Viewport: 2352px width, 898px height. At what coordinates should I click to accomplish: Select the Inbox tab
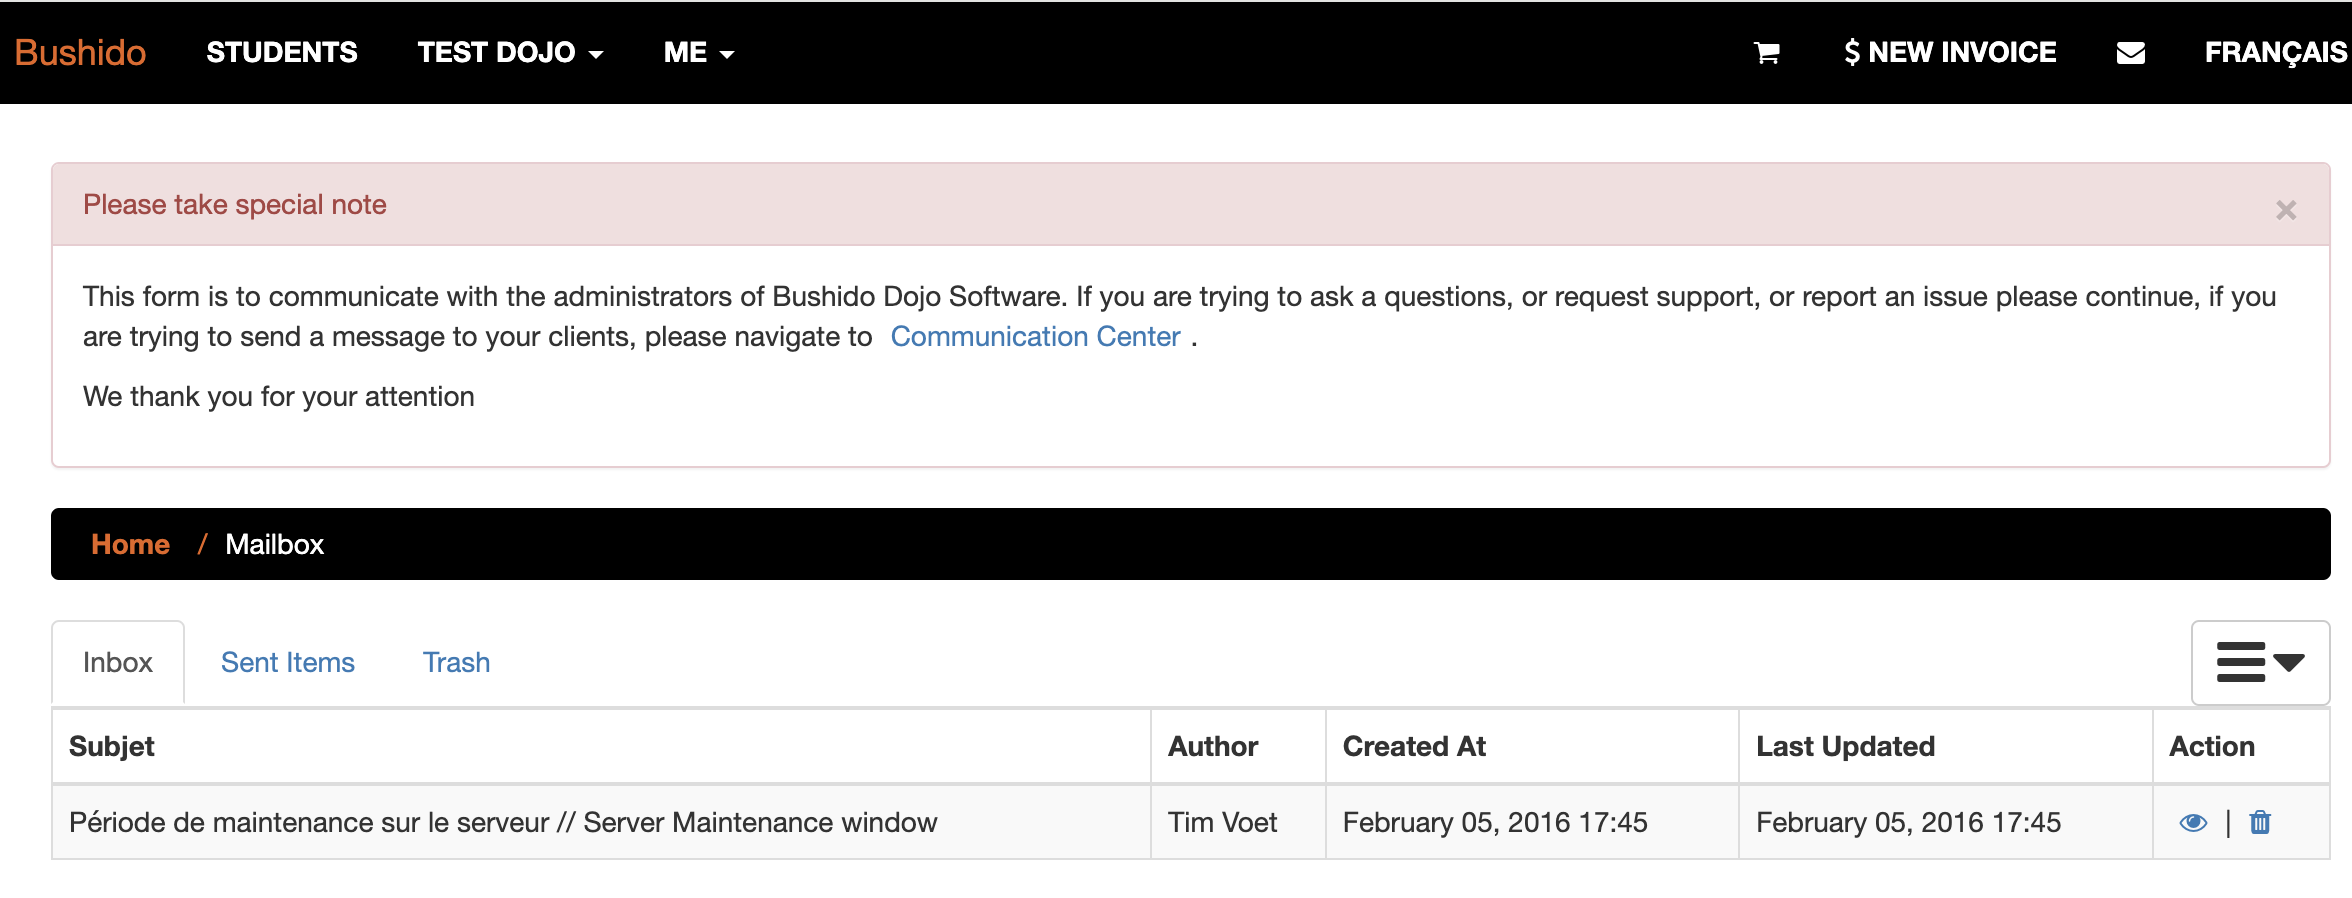118,663
